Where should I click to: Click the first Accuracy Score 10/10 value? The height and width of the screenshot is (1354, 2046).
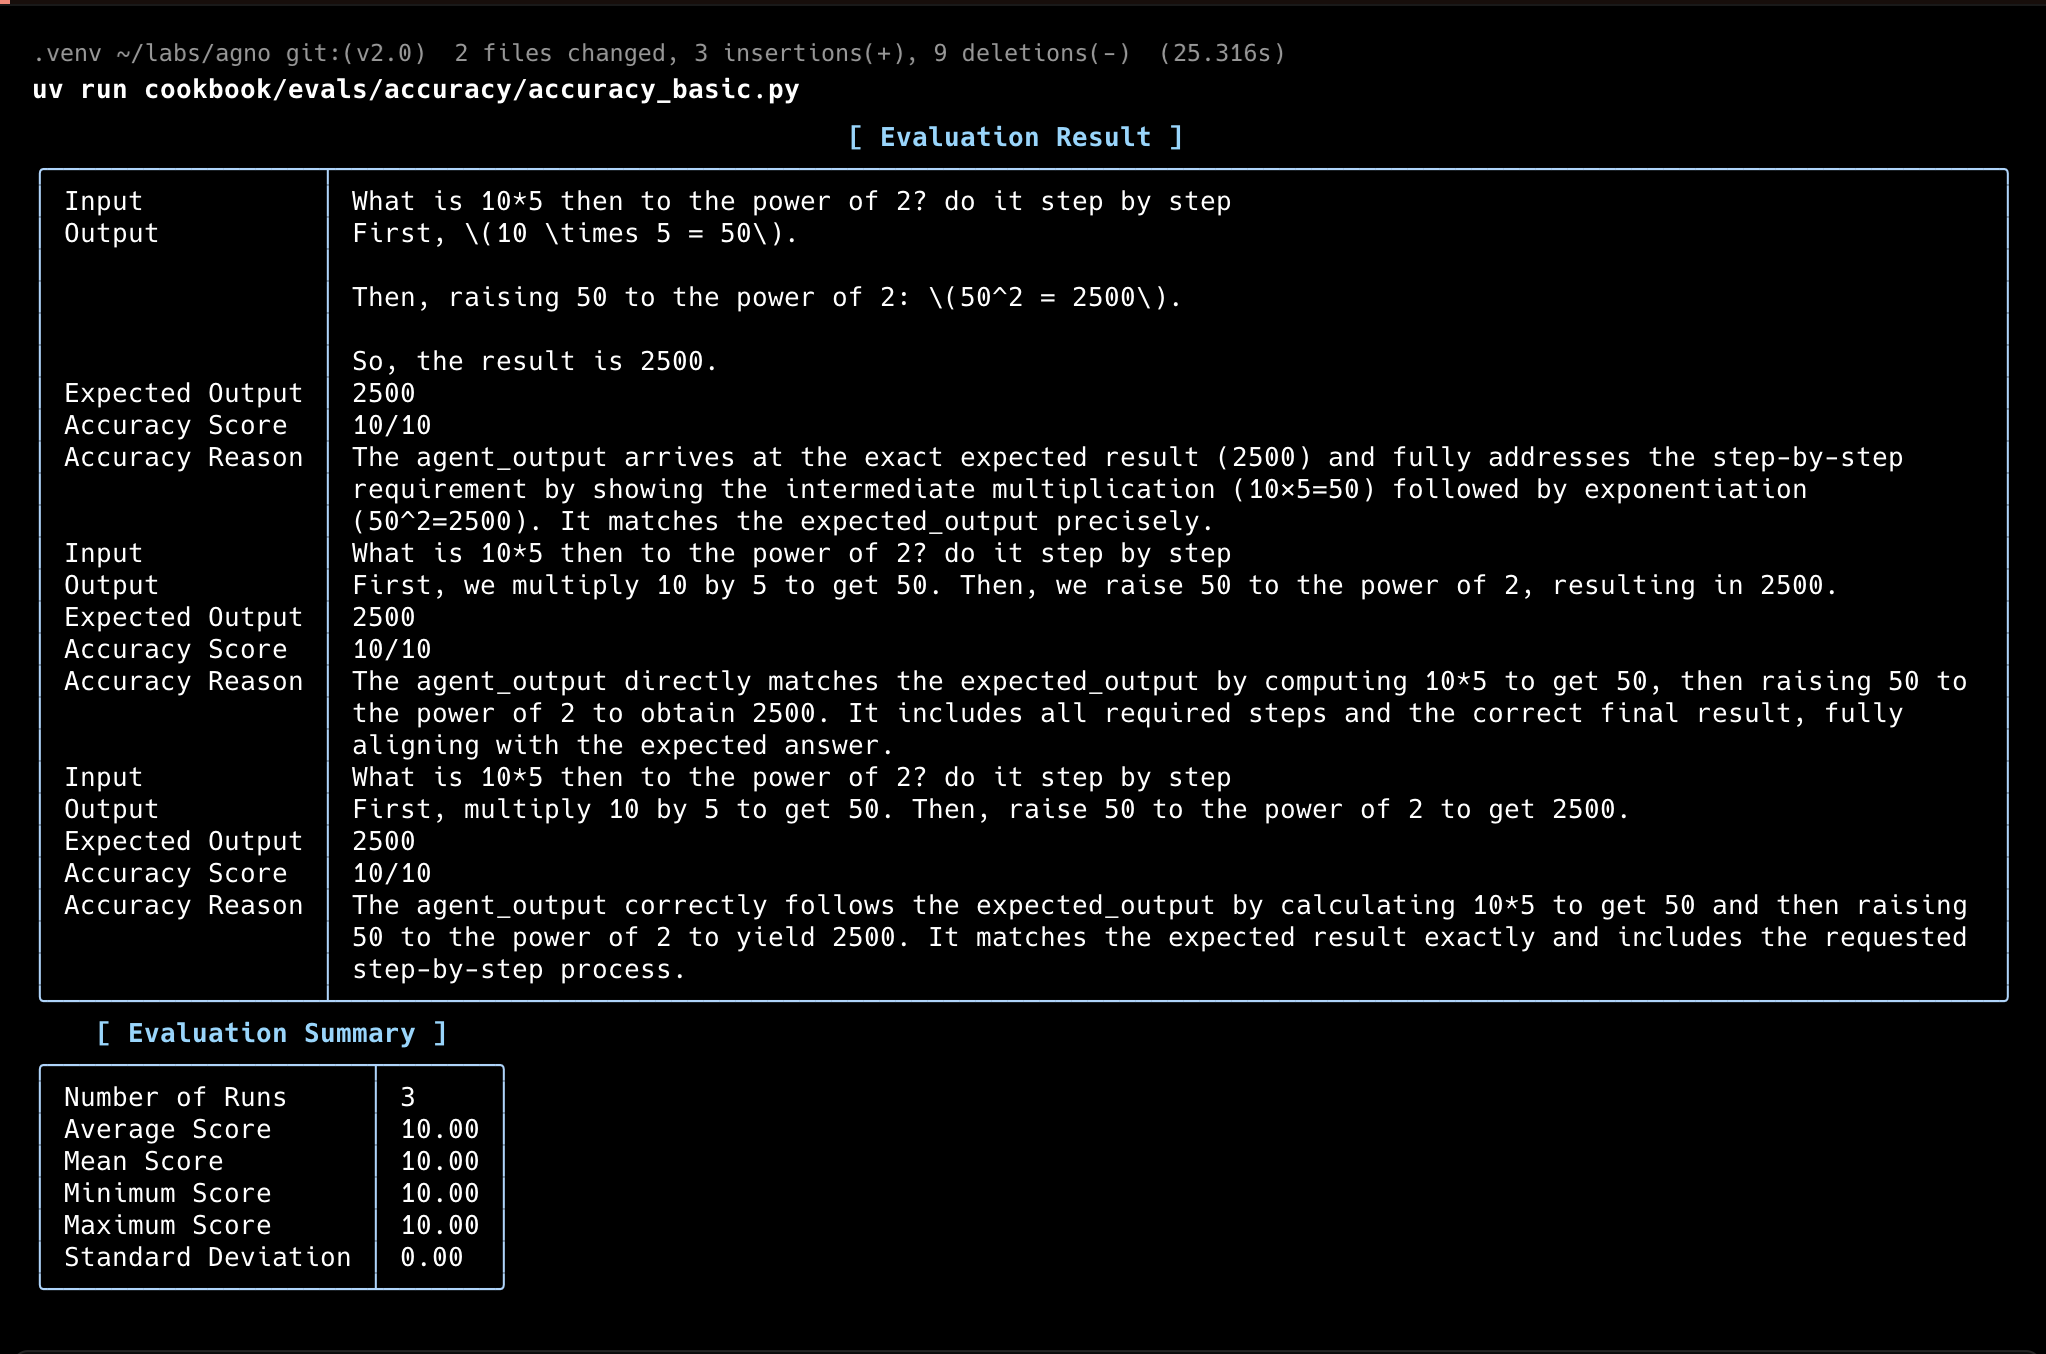391,425
